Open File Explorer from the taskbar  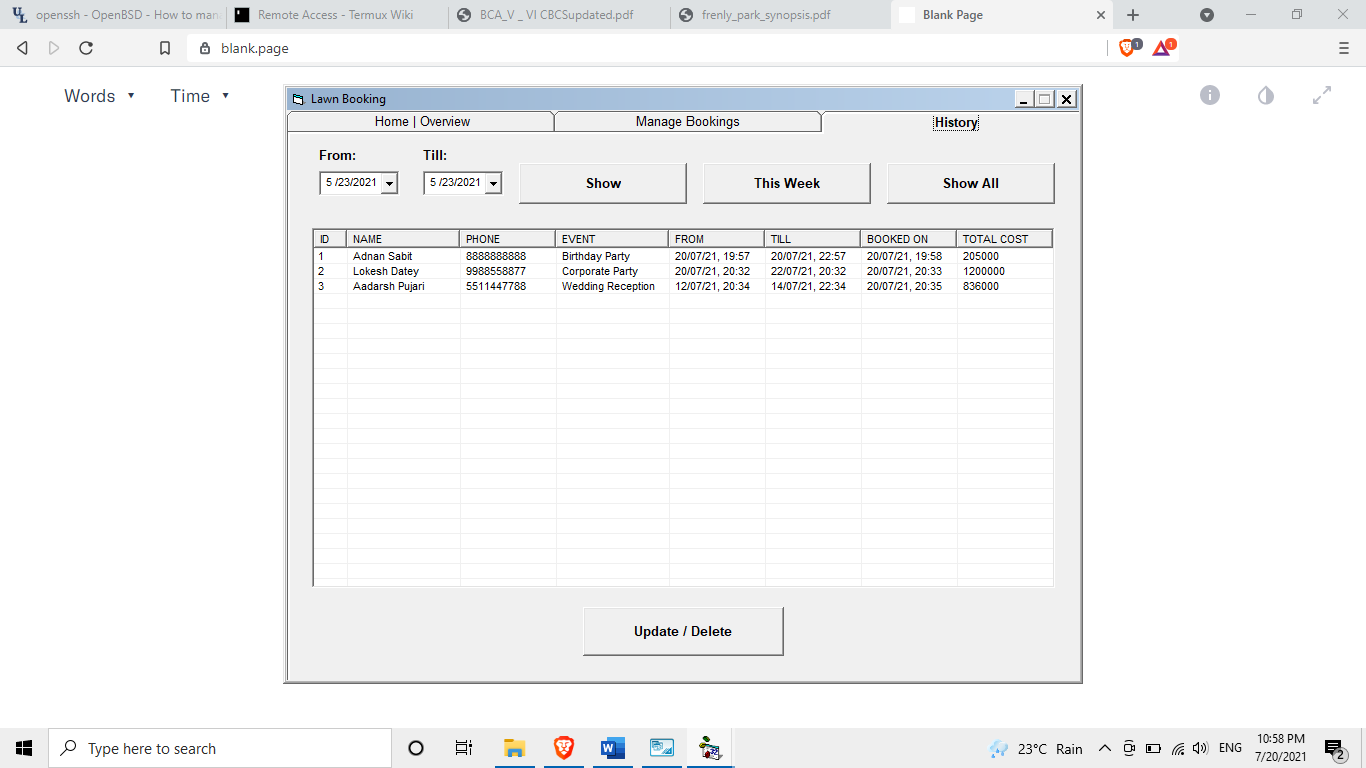coord(514,747)
